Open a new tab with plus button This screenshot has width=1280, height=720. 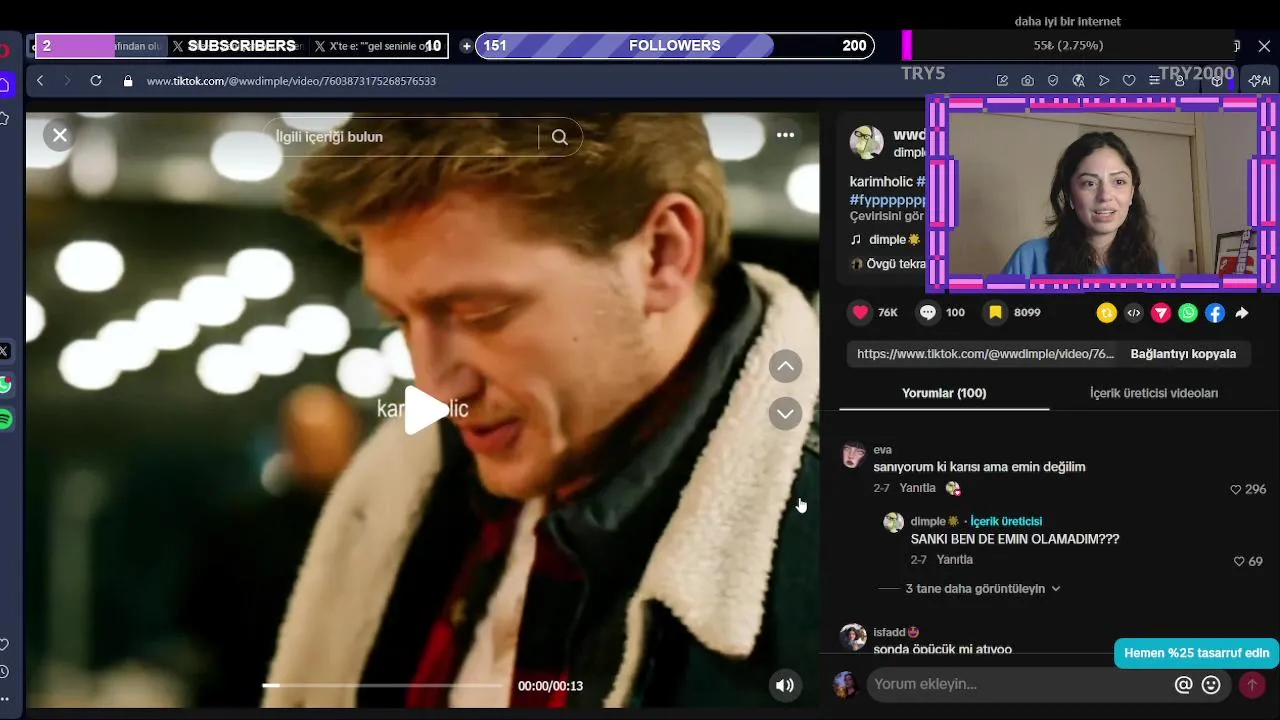click(466, 46)
